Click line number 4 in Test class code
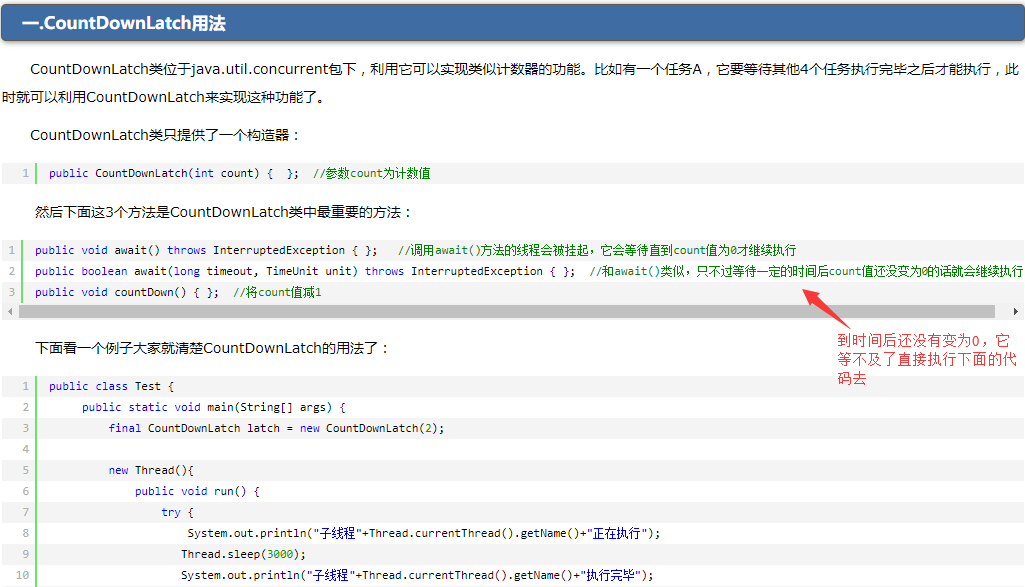Screen dimensions: 1025x587 [x=25, y=449]
